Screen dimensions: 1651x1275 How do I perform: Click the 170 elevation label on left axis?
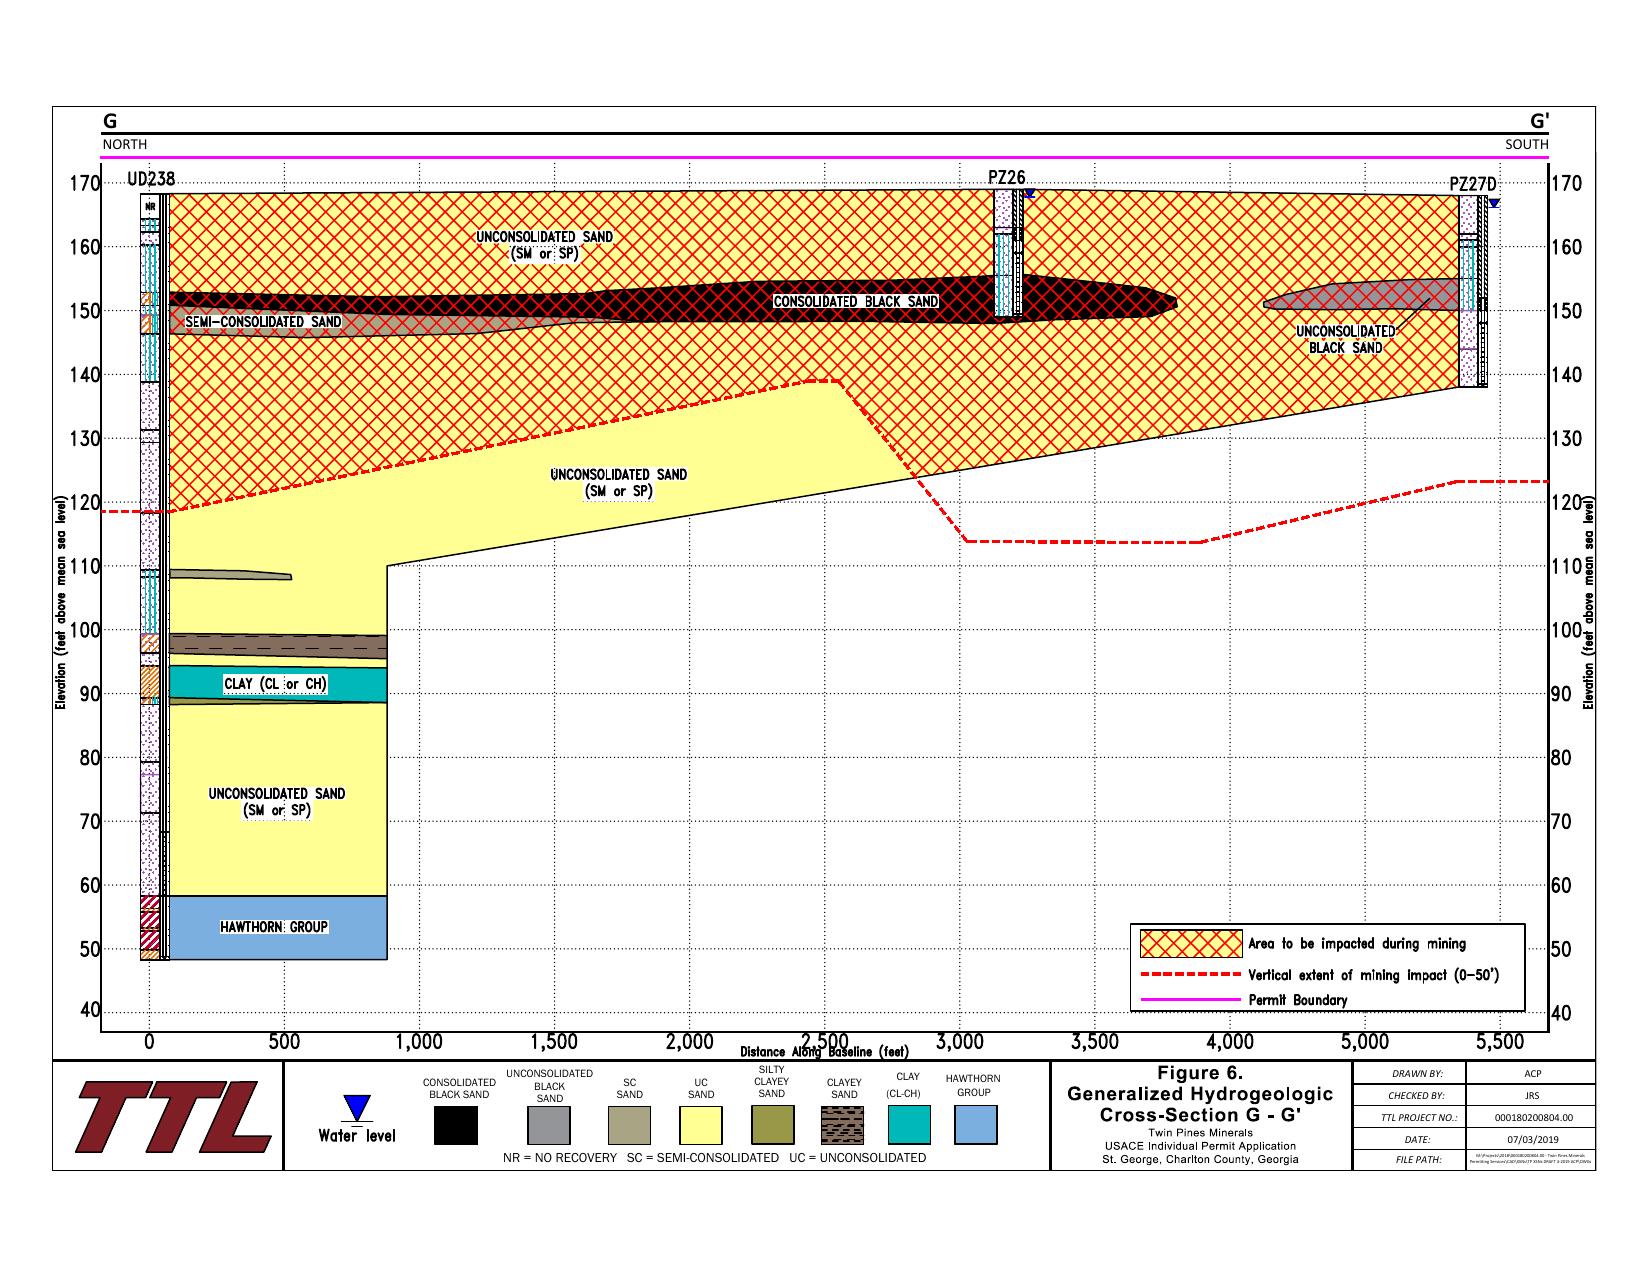86,184
